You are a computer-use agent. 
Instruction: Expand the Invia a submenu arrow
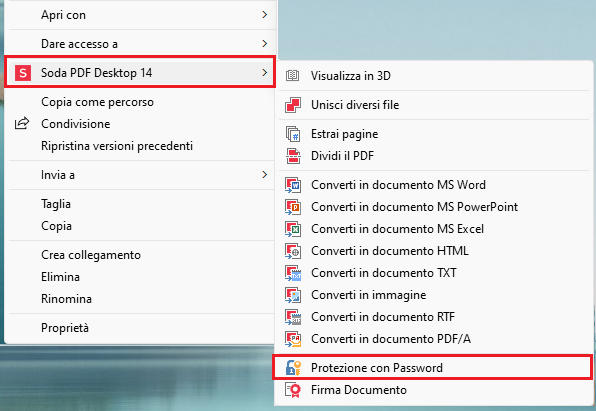(x=265, y=175)
